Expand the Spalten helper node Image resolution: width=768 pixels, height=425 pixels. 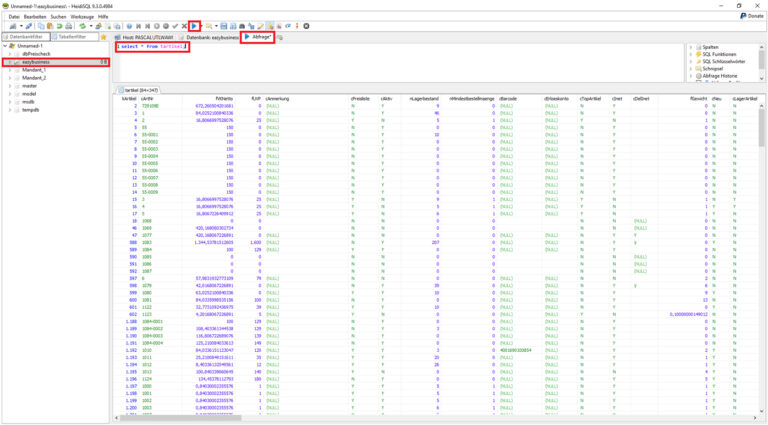(x=691, y=47)
